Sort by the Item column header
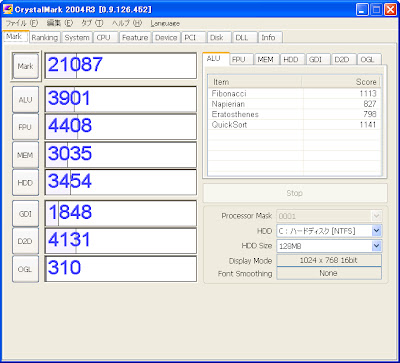The width and height of the screenshot is (400, 363). (x=255, y=82)
